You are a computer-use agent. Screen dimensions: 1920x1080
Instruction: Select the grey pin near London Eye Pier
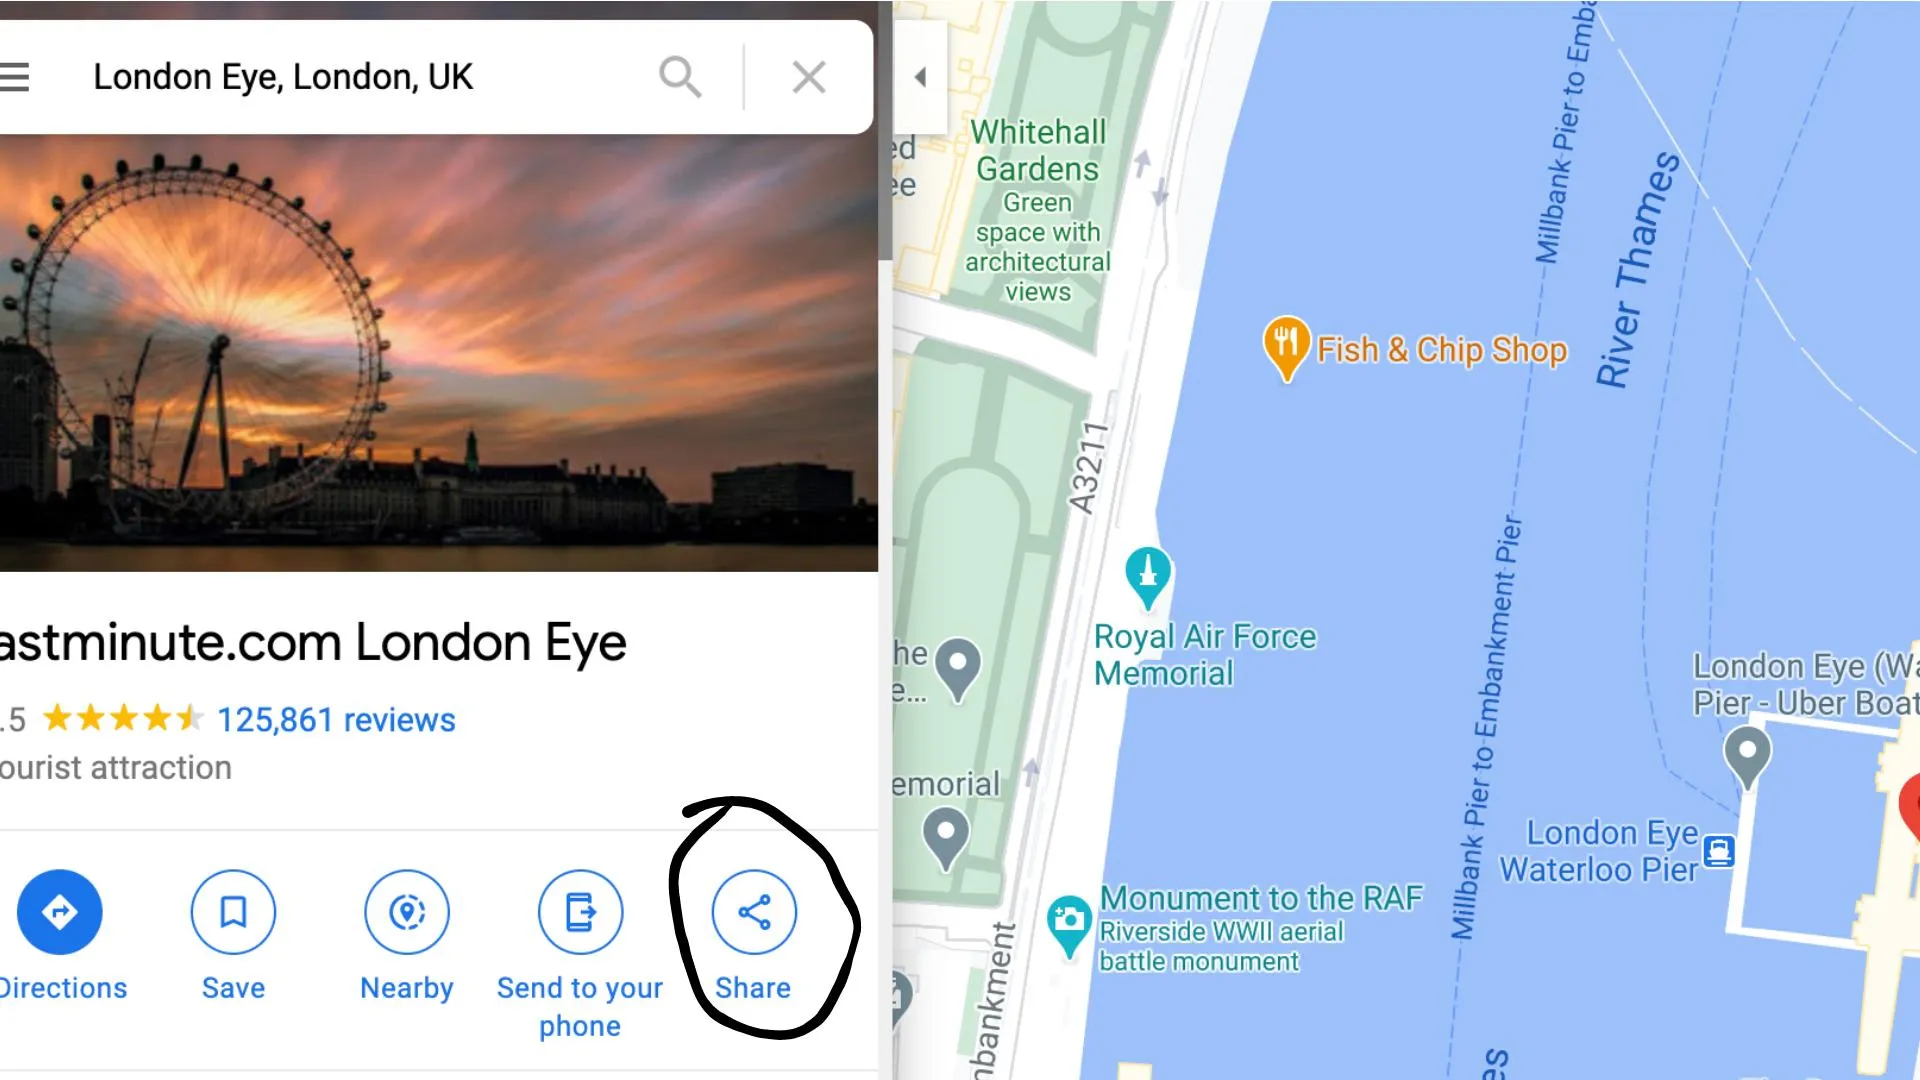(x=1747, y=757)
